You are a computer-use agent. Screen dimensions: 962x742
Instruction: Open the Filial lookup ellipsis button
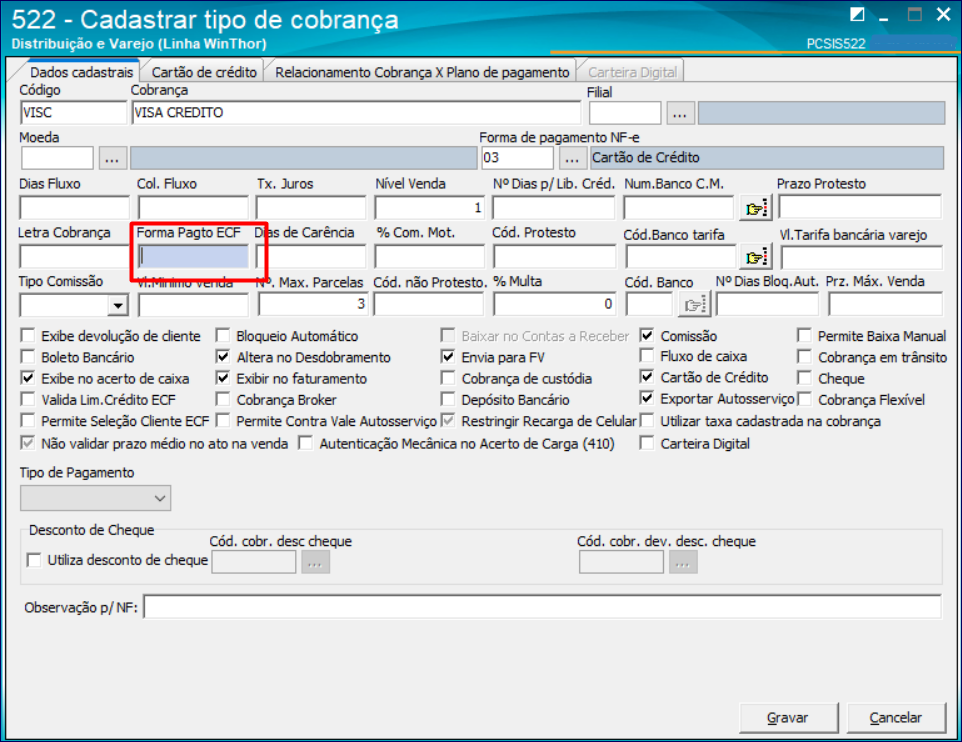(680, 114)
